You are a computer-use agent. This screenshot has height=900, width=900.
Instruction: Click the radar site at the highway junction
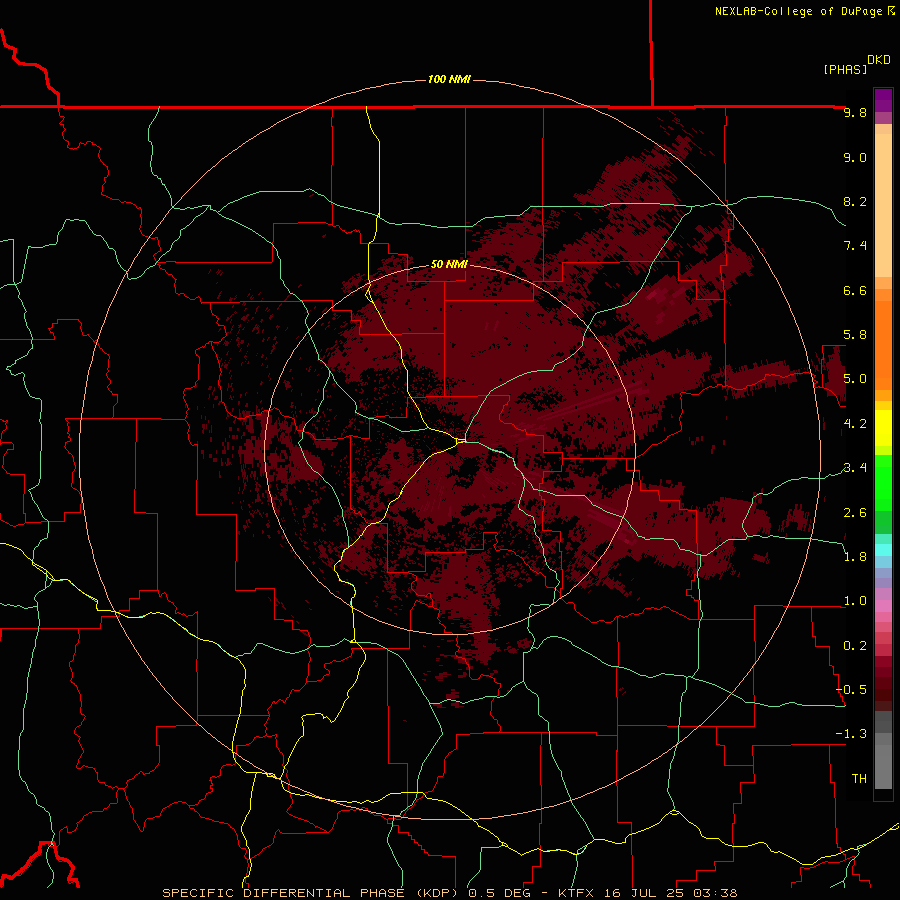[462, 441]
